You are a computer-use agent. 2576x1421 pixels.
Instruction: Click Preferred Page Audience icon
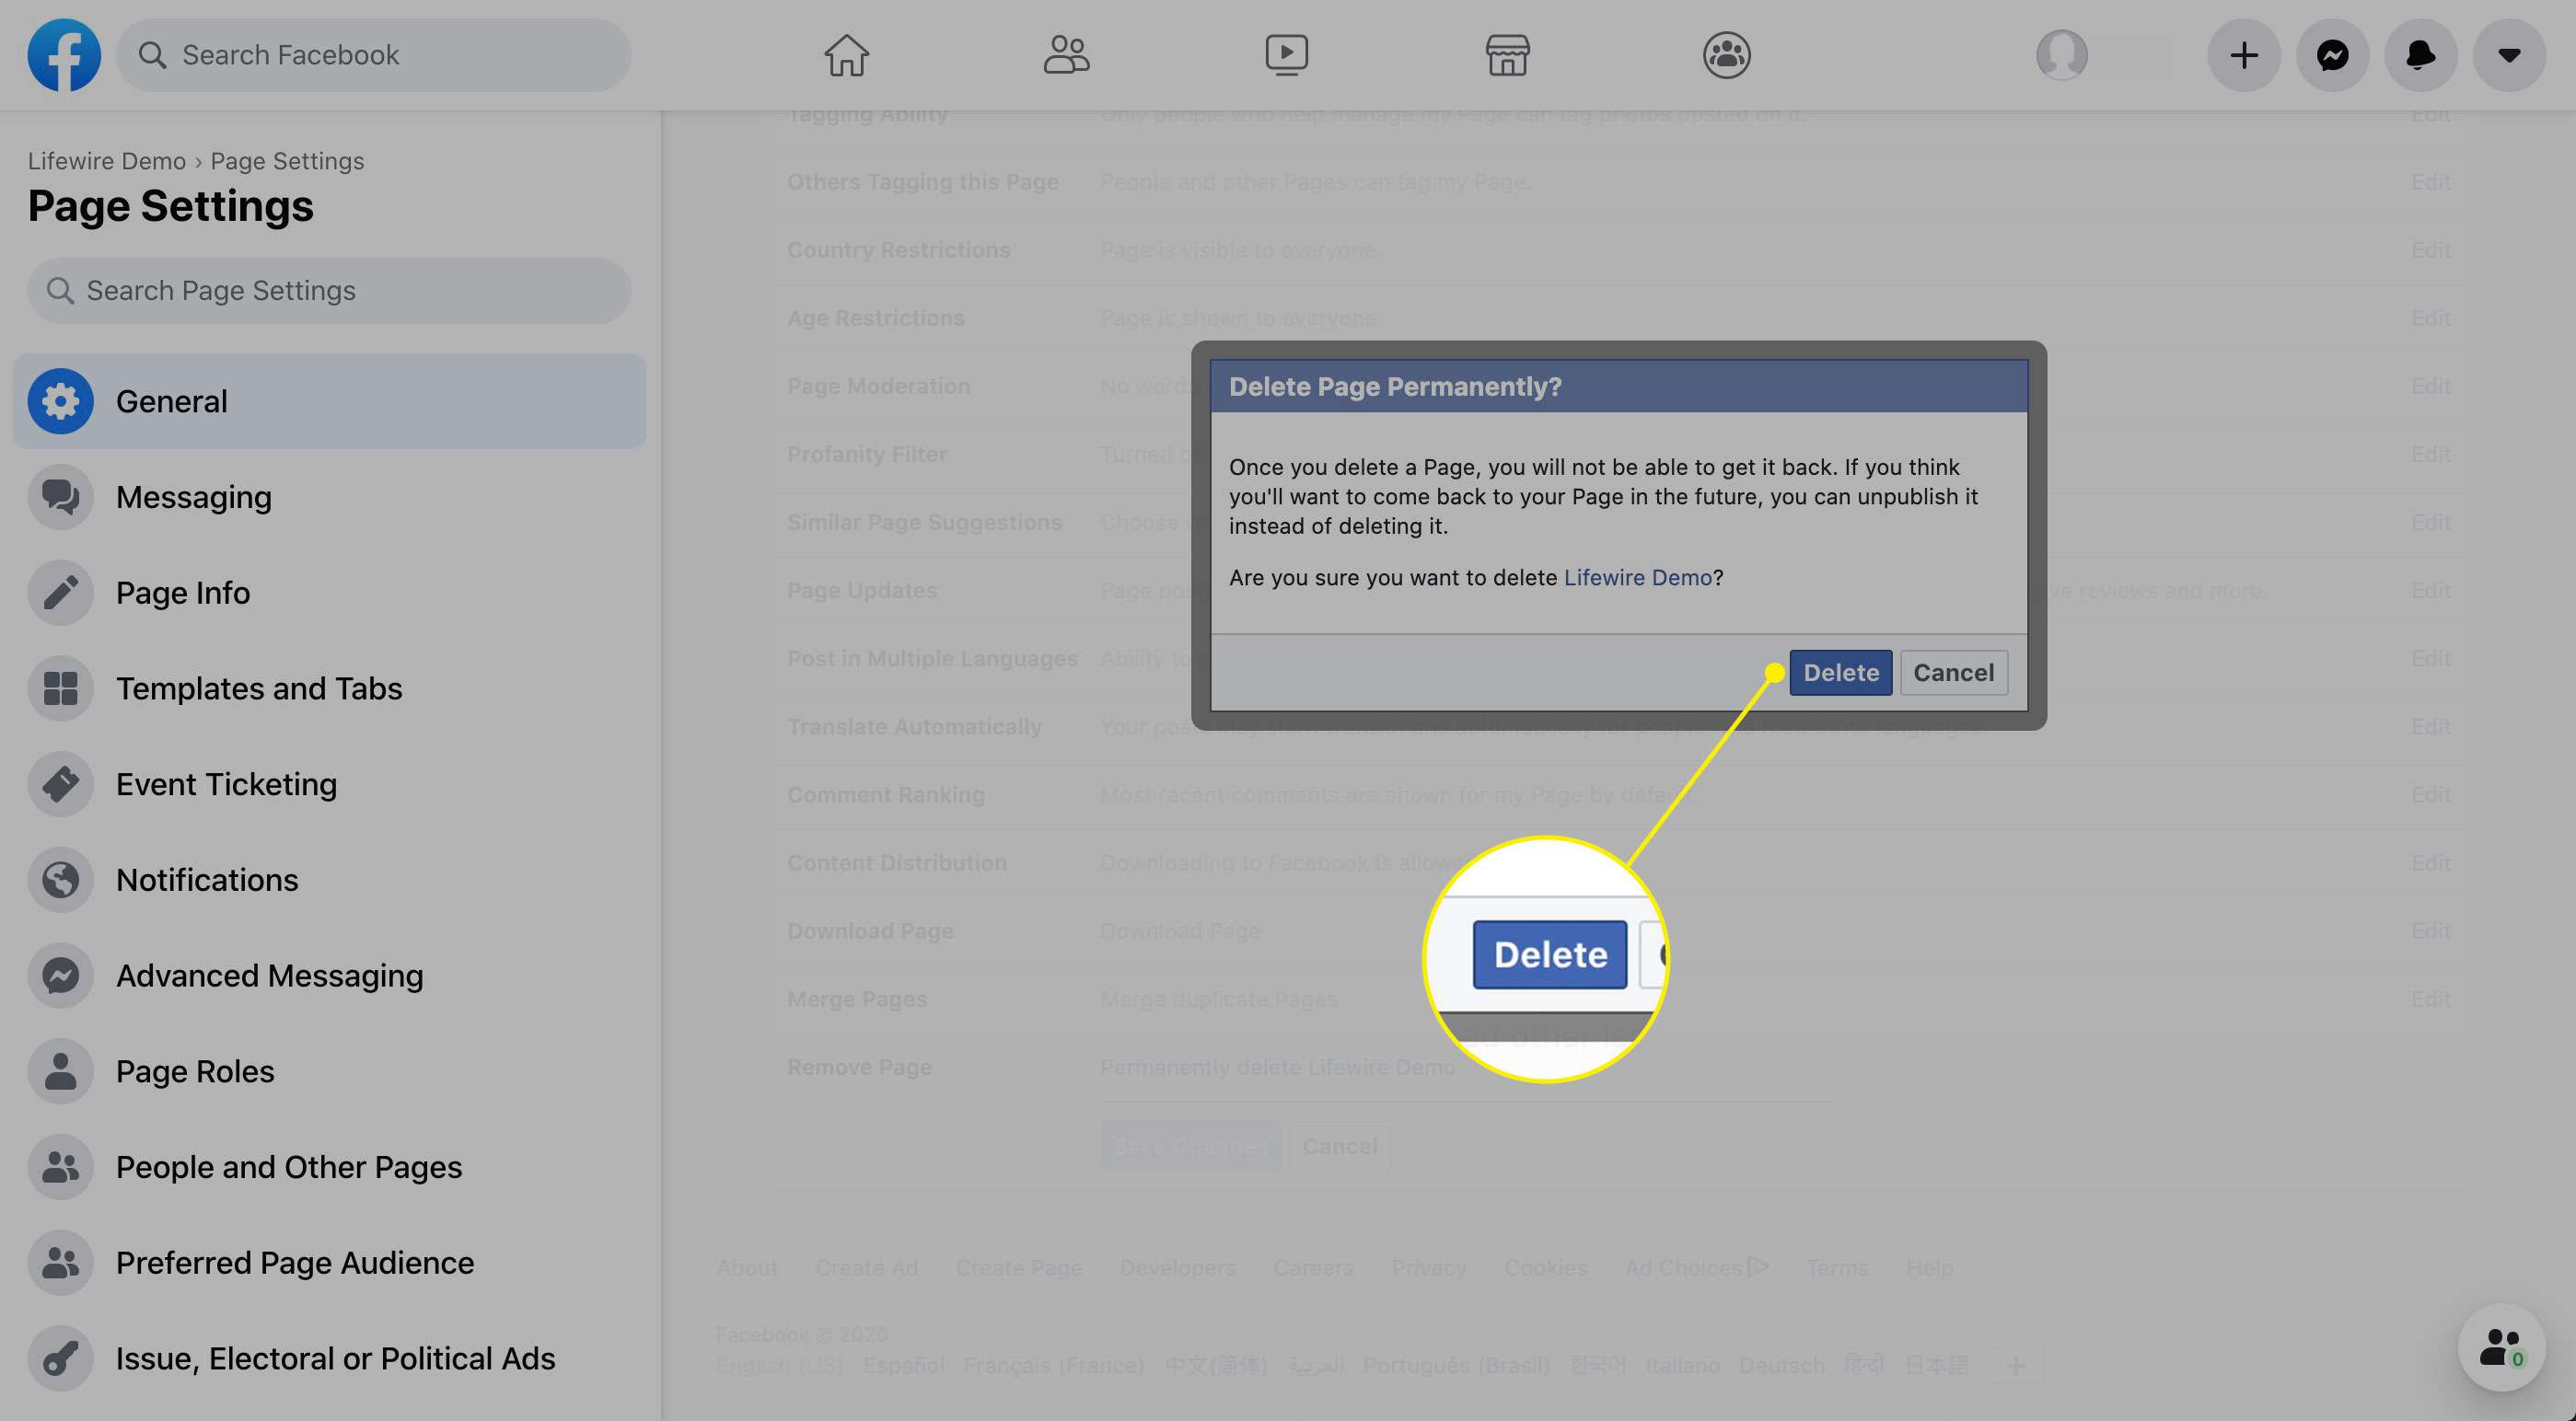[x=61, y=1263]
